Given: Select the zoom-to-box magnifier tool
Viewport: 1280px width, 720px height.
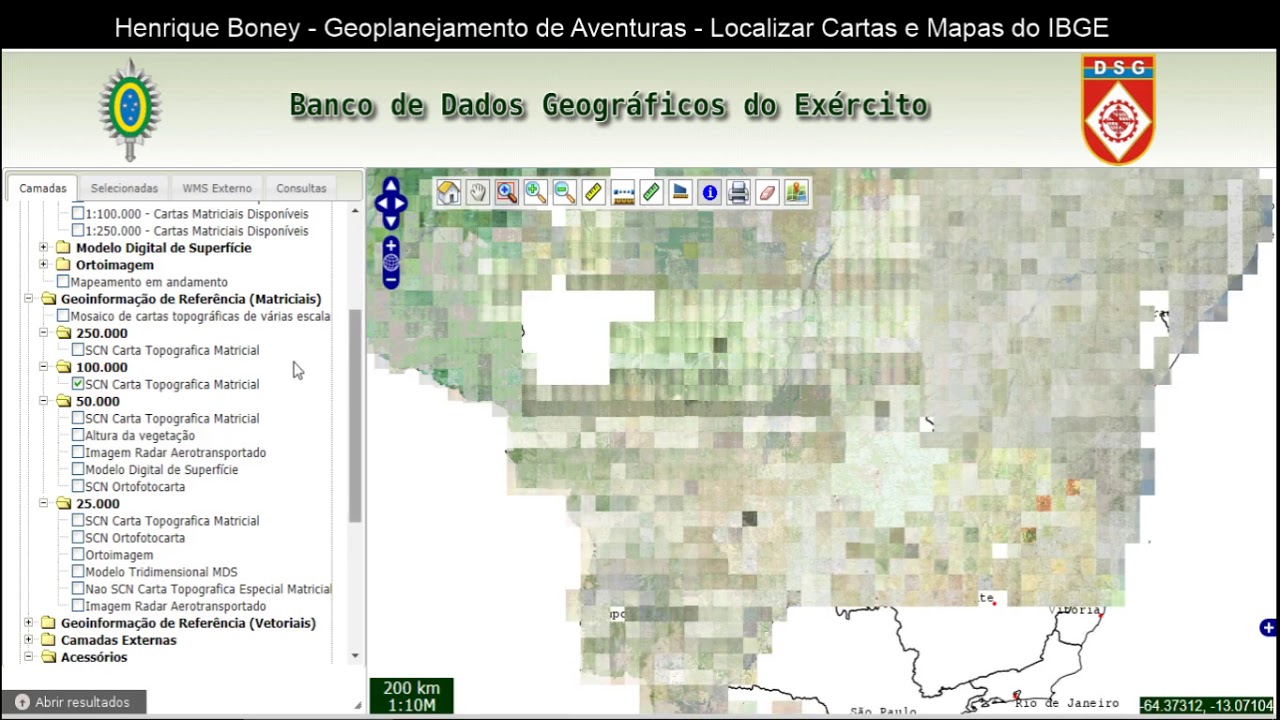Looking at the screenshot, I should click(507, 192).
